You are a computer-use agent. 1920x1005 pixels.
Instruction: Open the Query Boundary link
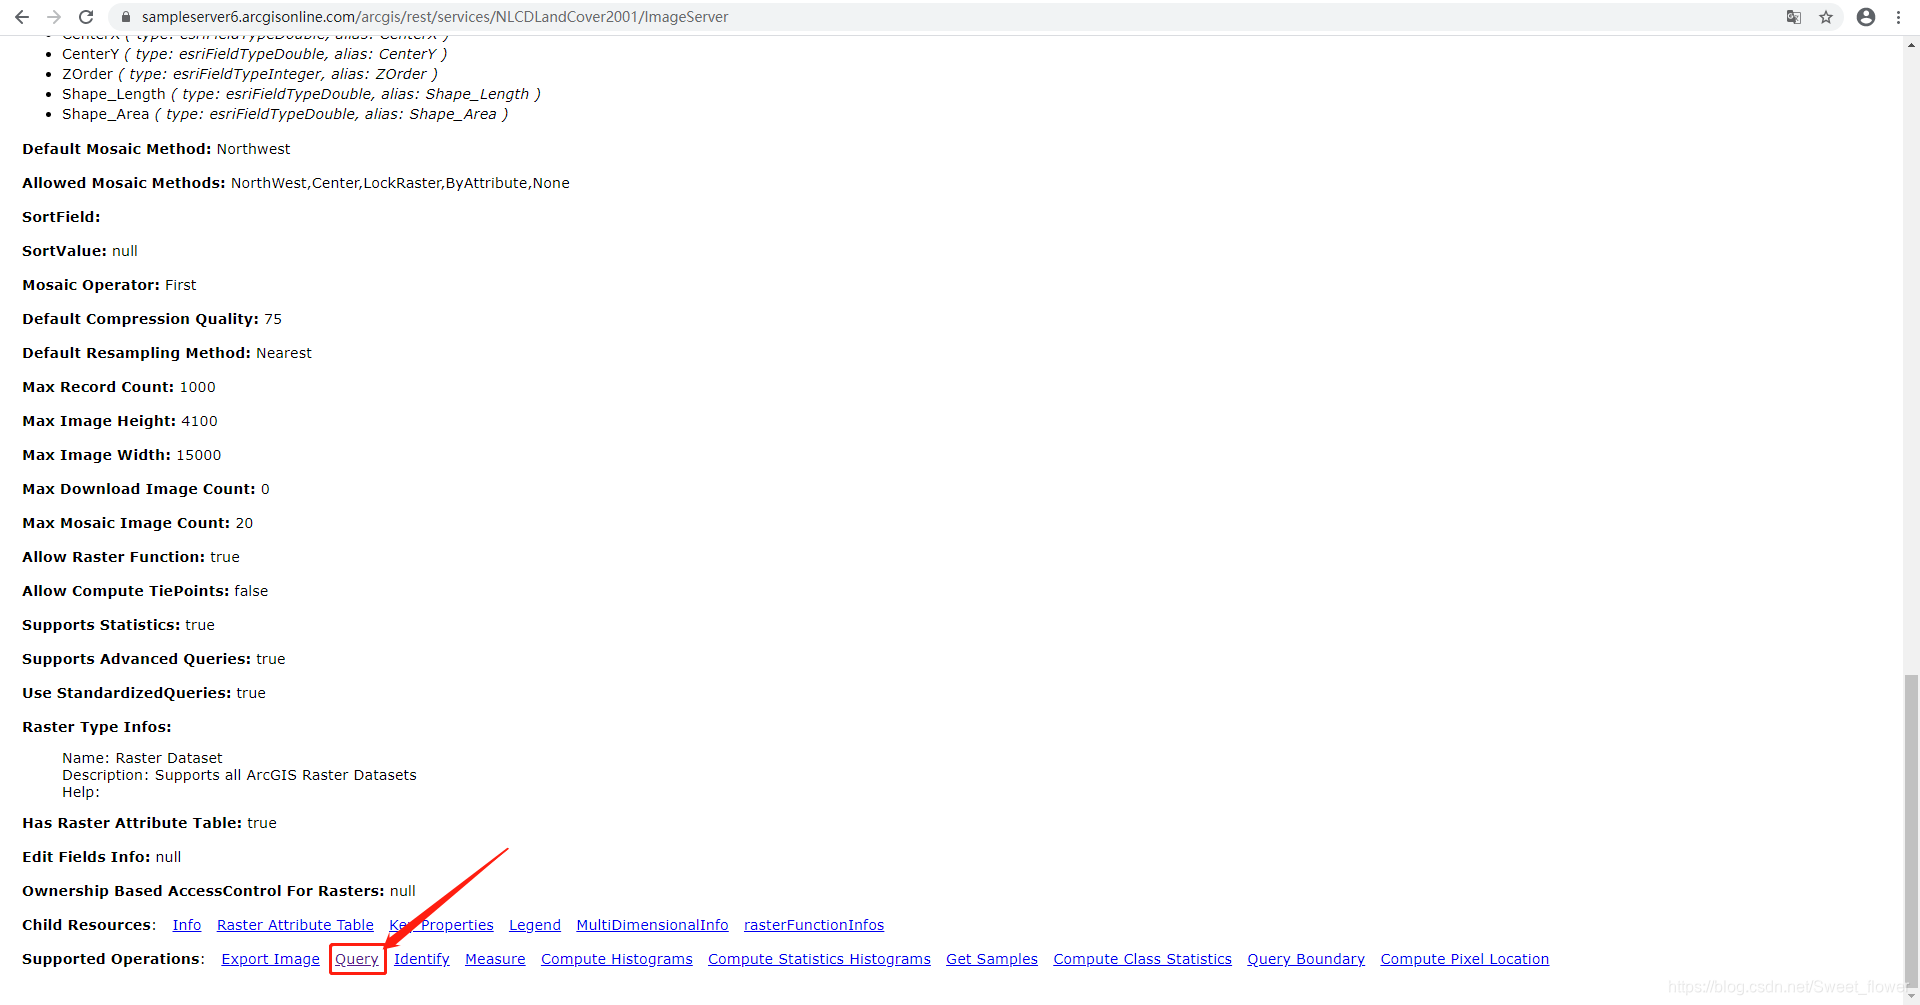tap(1306, 959)
